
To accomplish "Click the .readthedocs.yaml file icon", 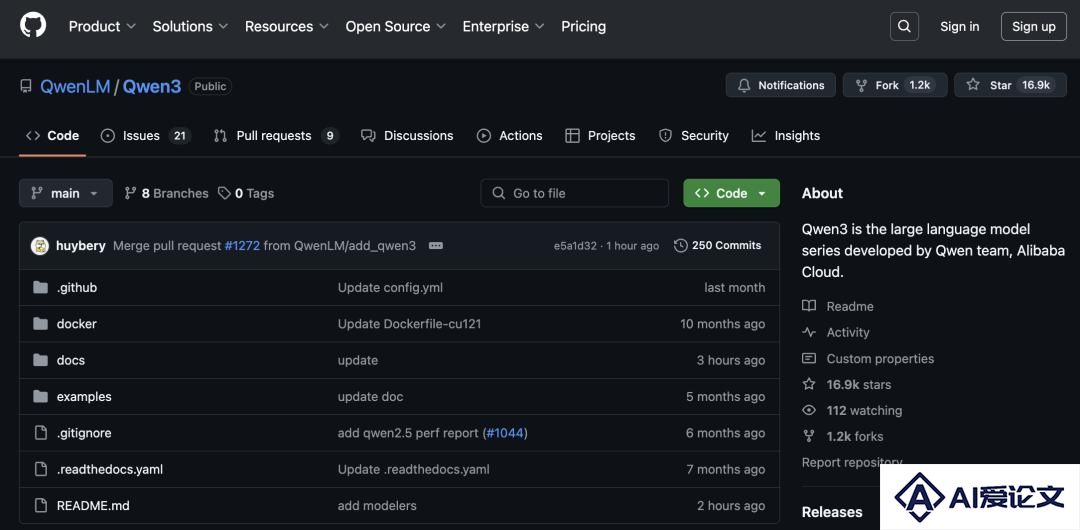I will tap(41, 469).
